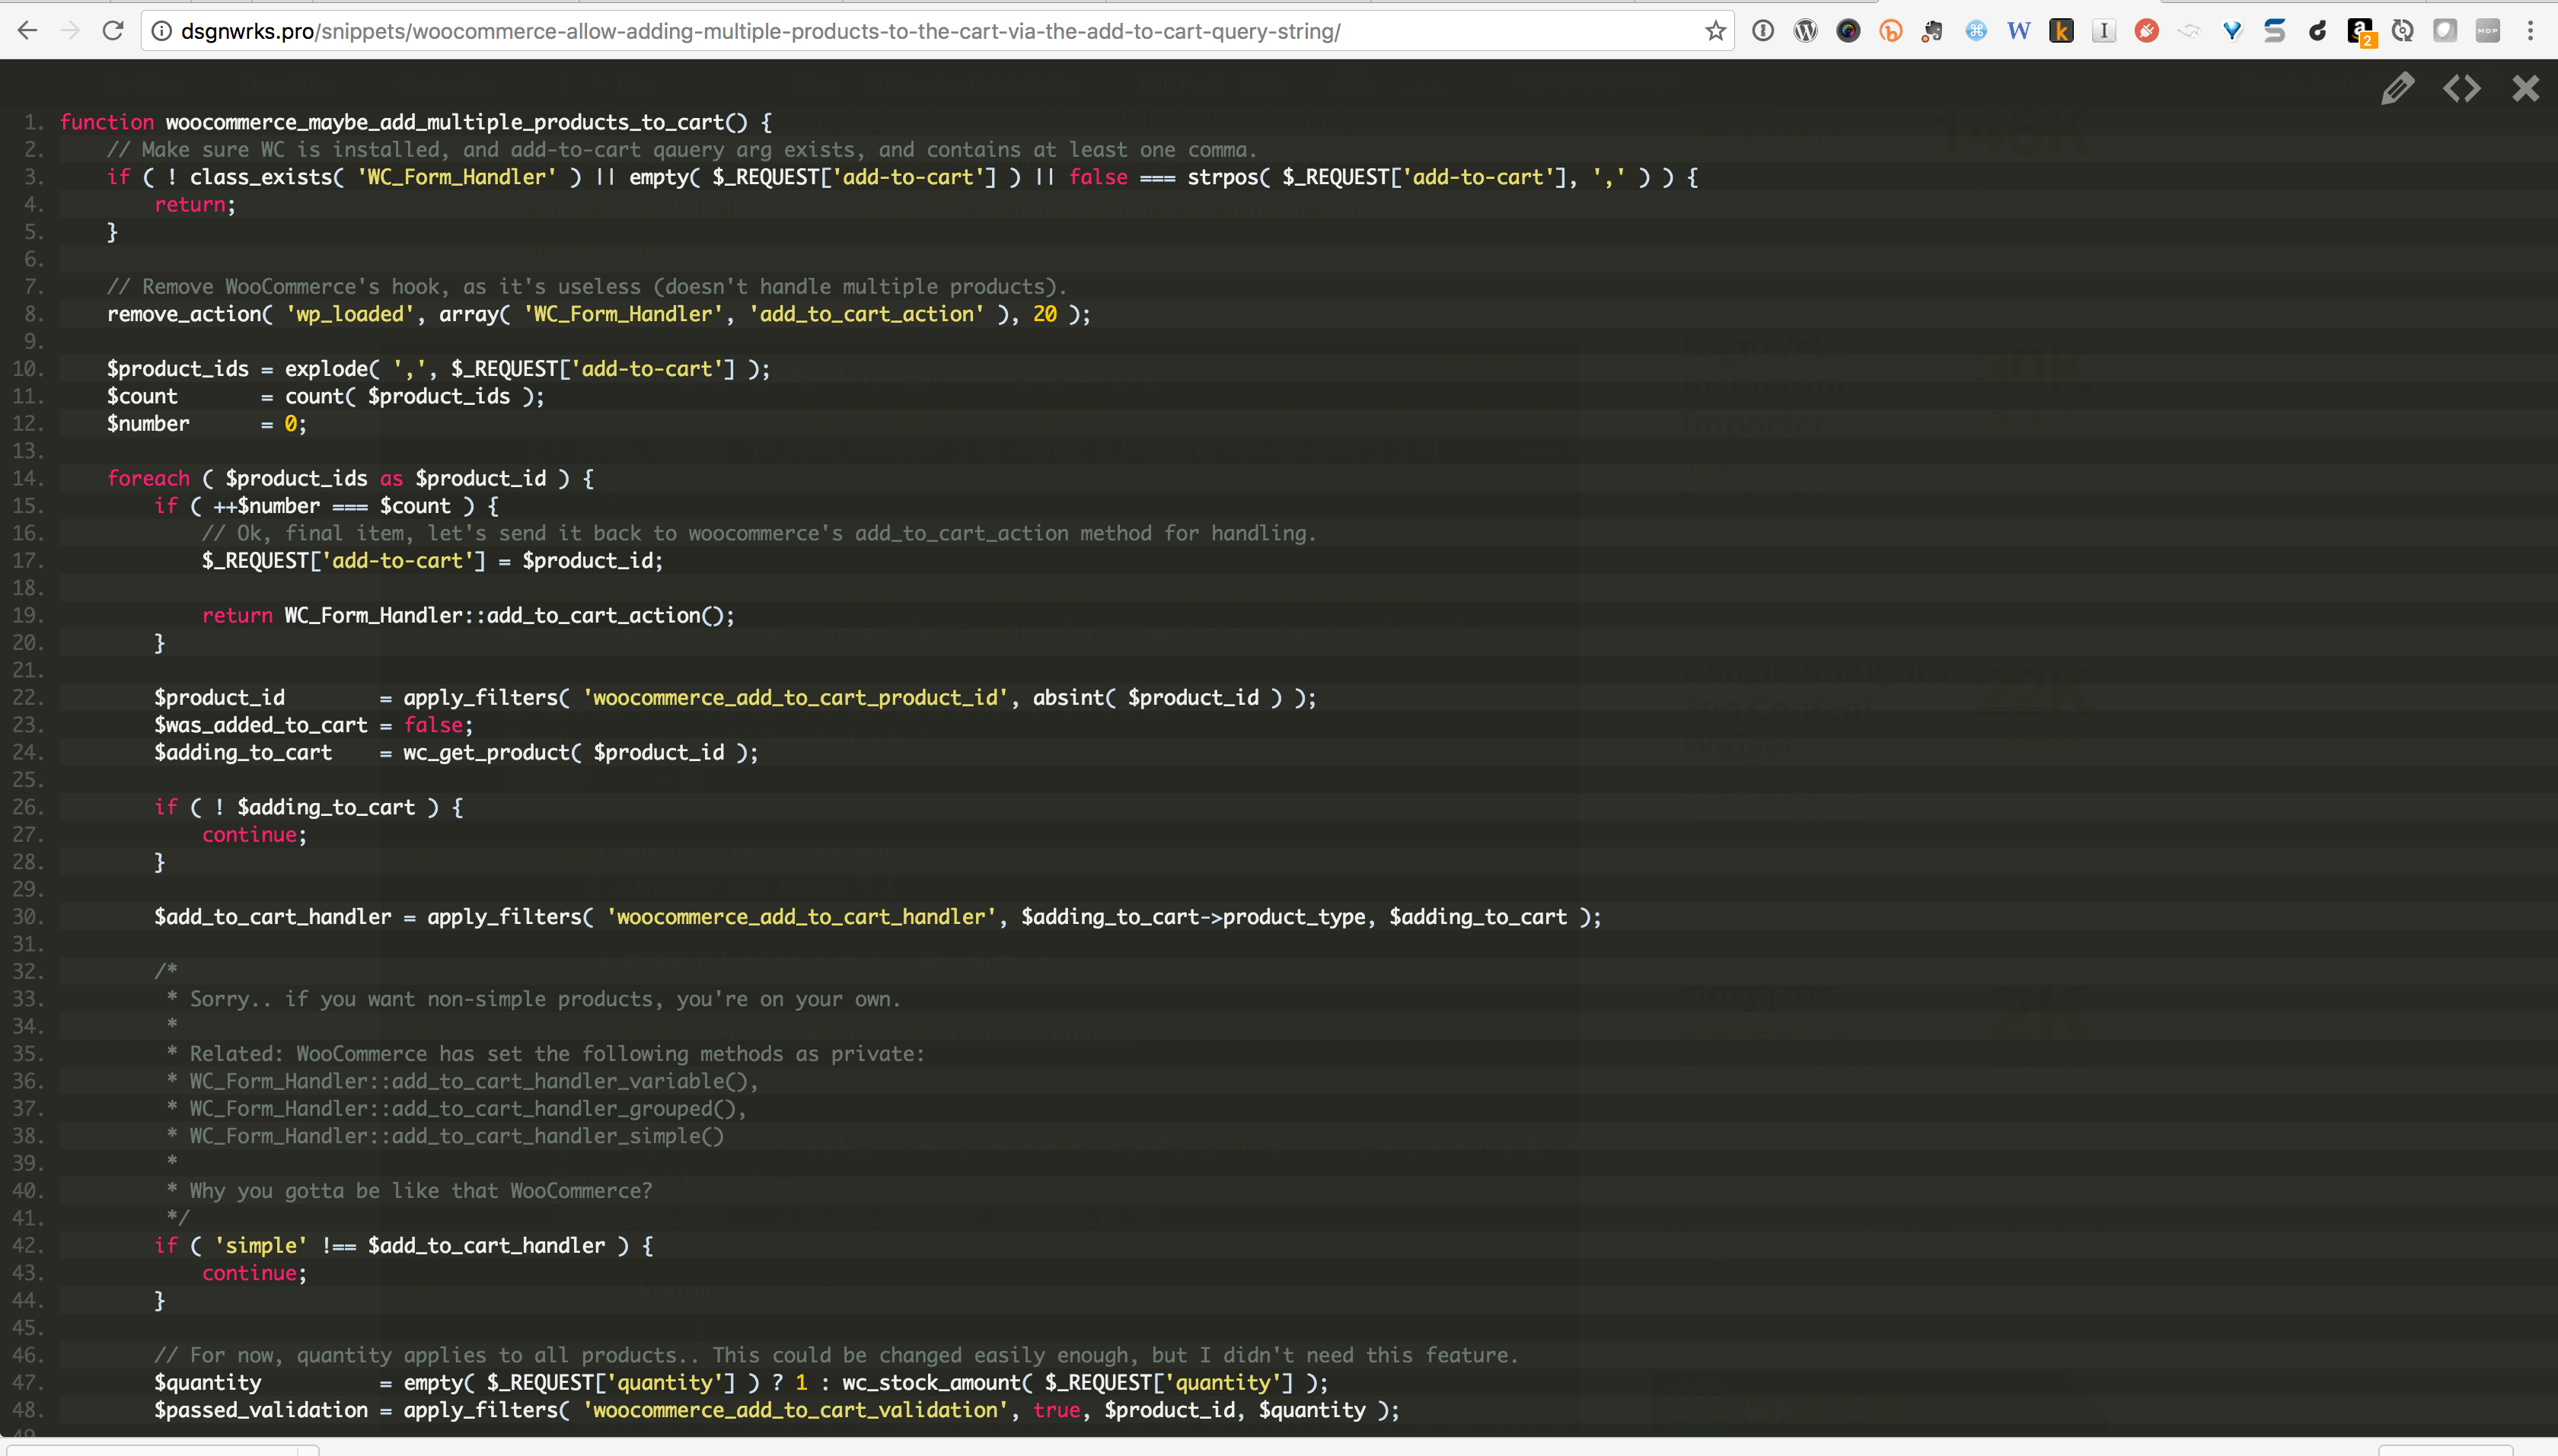Screen dimensions: 2558x1456
Task: Click 'wc_get_product(' on line 24
Action: [492, 752]
